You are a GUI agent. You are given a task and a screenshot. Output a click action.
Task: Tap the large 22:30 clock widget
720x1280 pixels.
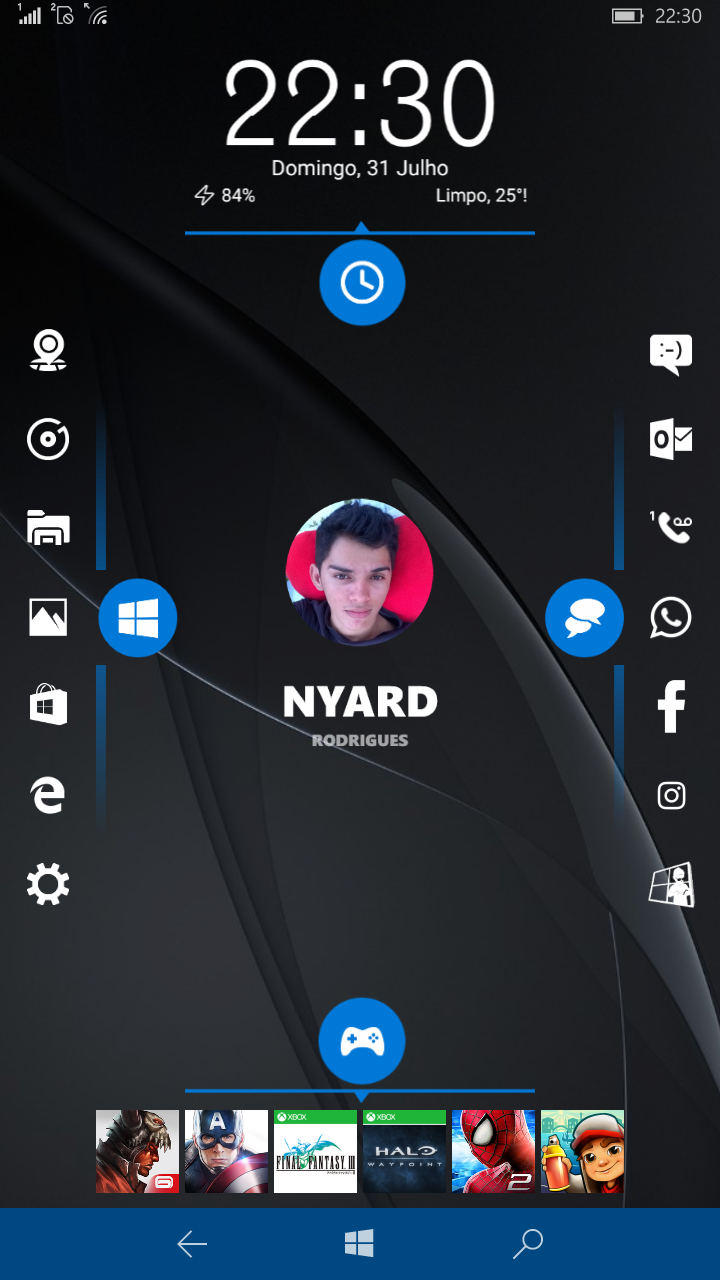tap(360, 104)
